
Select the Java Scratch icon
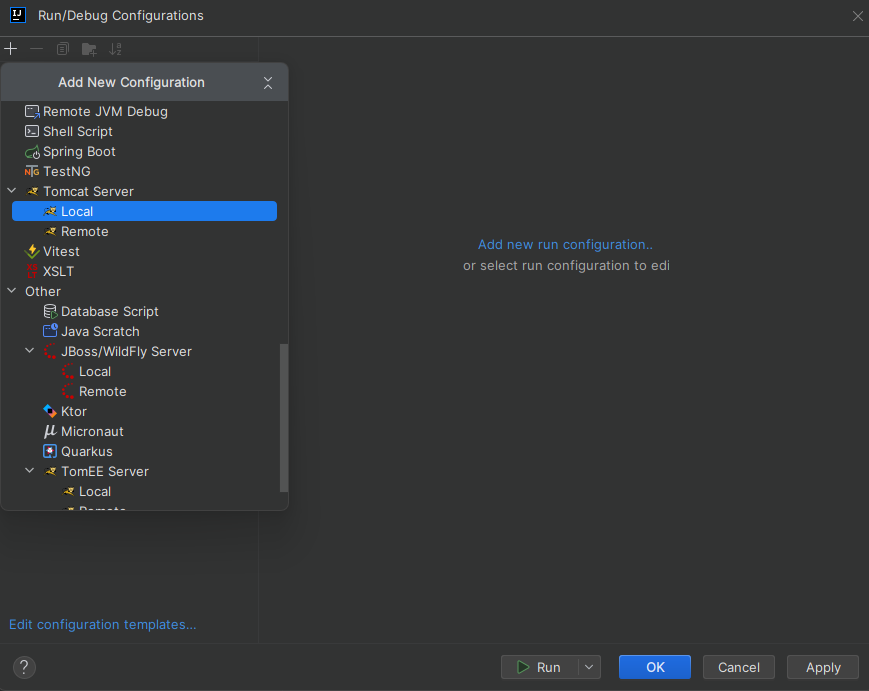click(50, 331)
